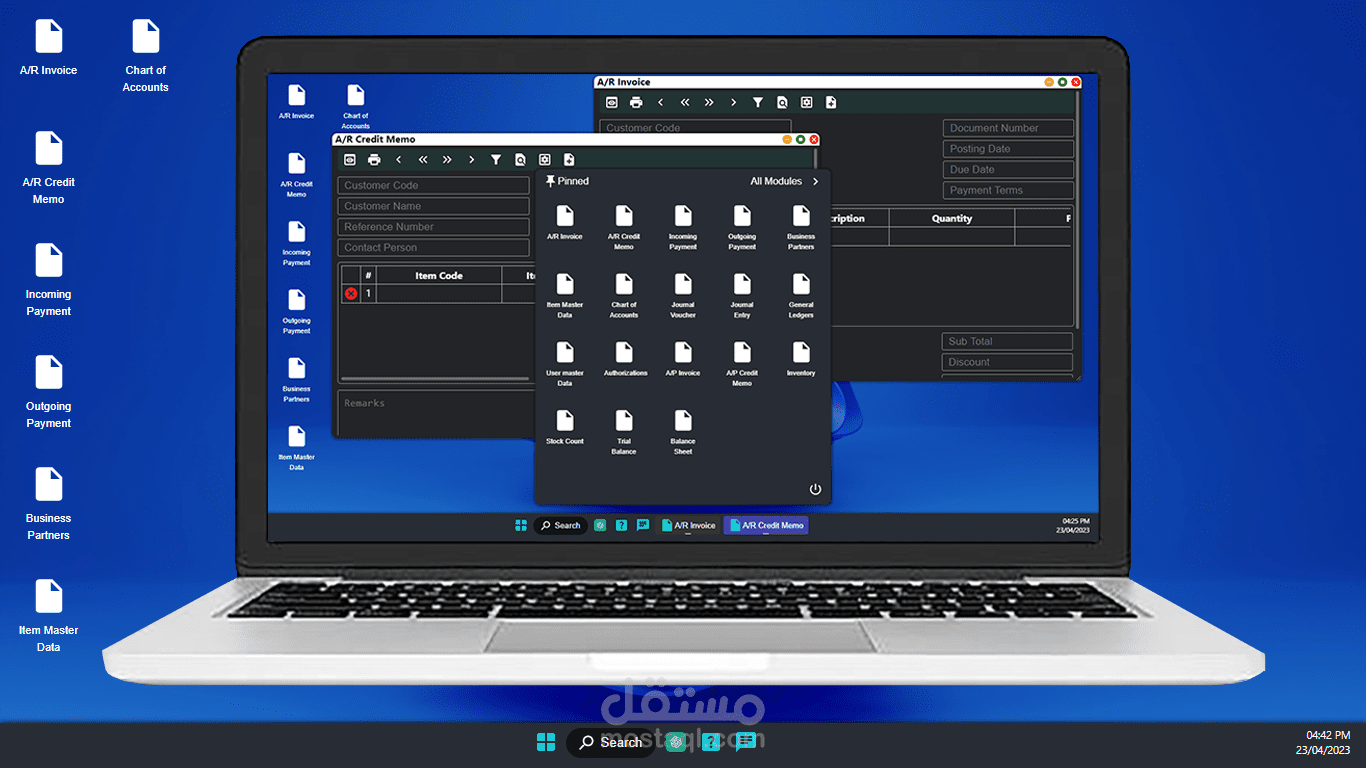The image size is (1366, 768).
Task: Click into the Remarks text area
Action: (x=436, y=412)
